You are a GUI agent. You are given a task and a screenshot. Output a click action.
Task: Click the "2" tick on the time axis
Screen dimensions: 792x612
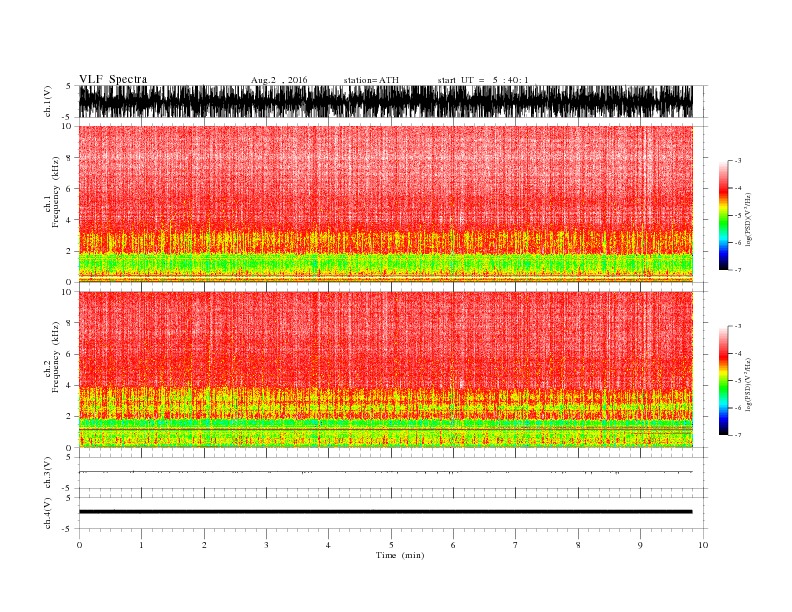204,545
